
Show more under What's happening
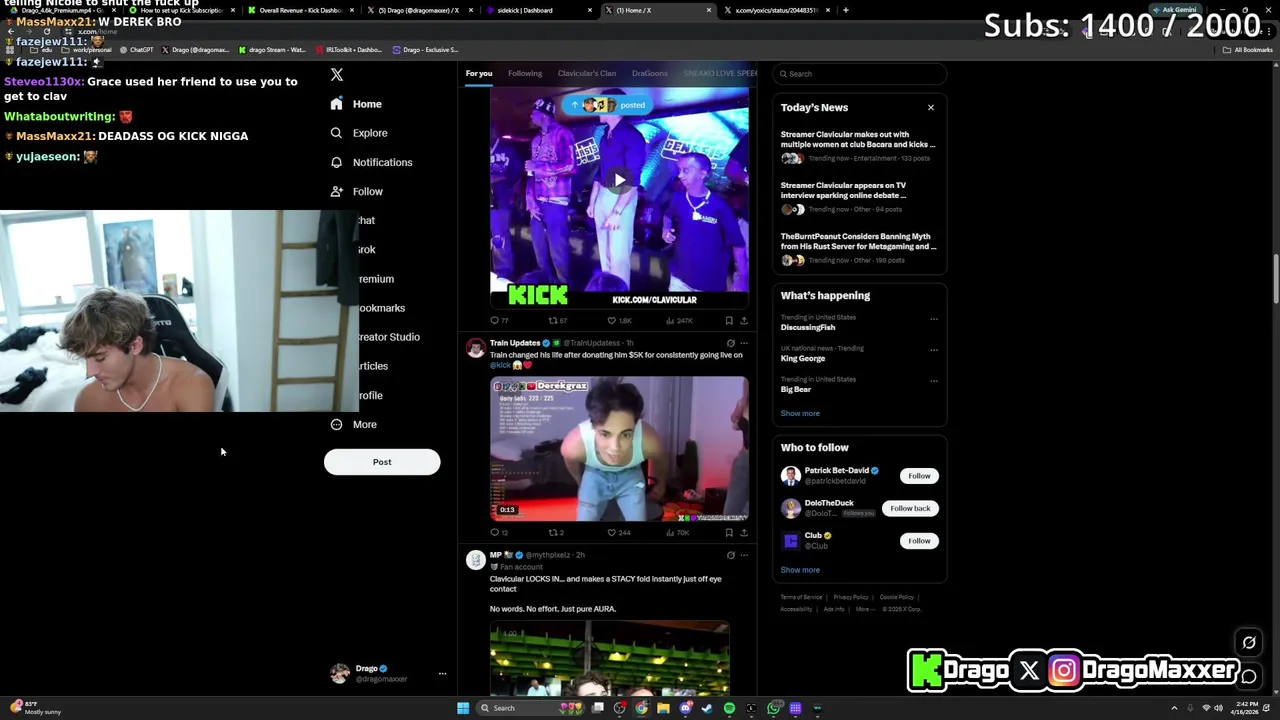click(x=800, y=413)
